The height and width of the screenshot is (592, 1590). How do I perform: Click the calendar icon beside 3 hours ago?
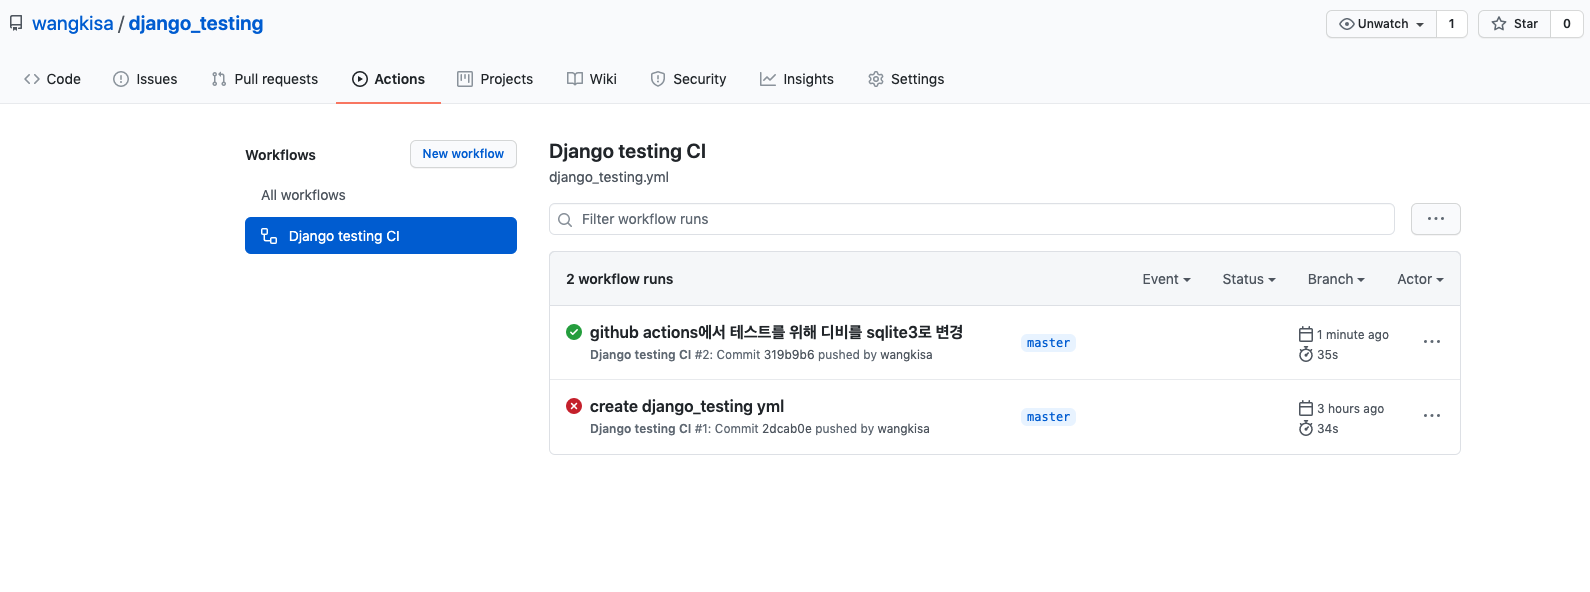[x=1306, y=408]
